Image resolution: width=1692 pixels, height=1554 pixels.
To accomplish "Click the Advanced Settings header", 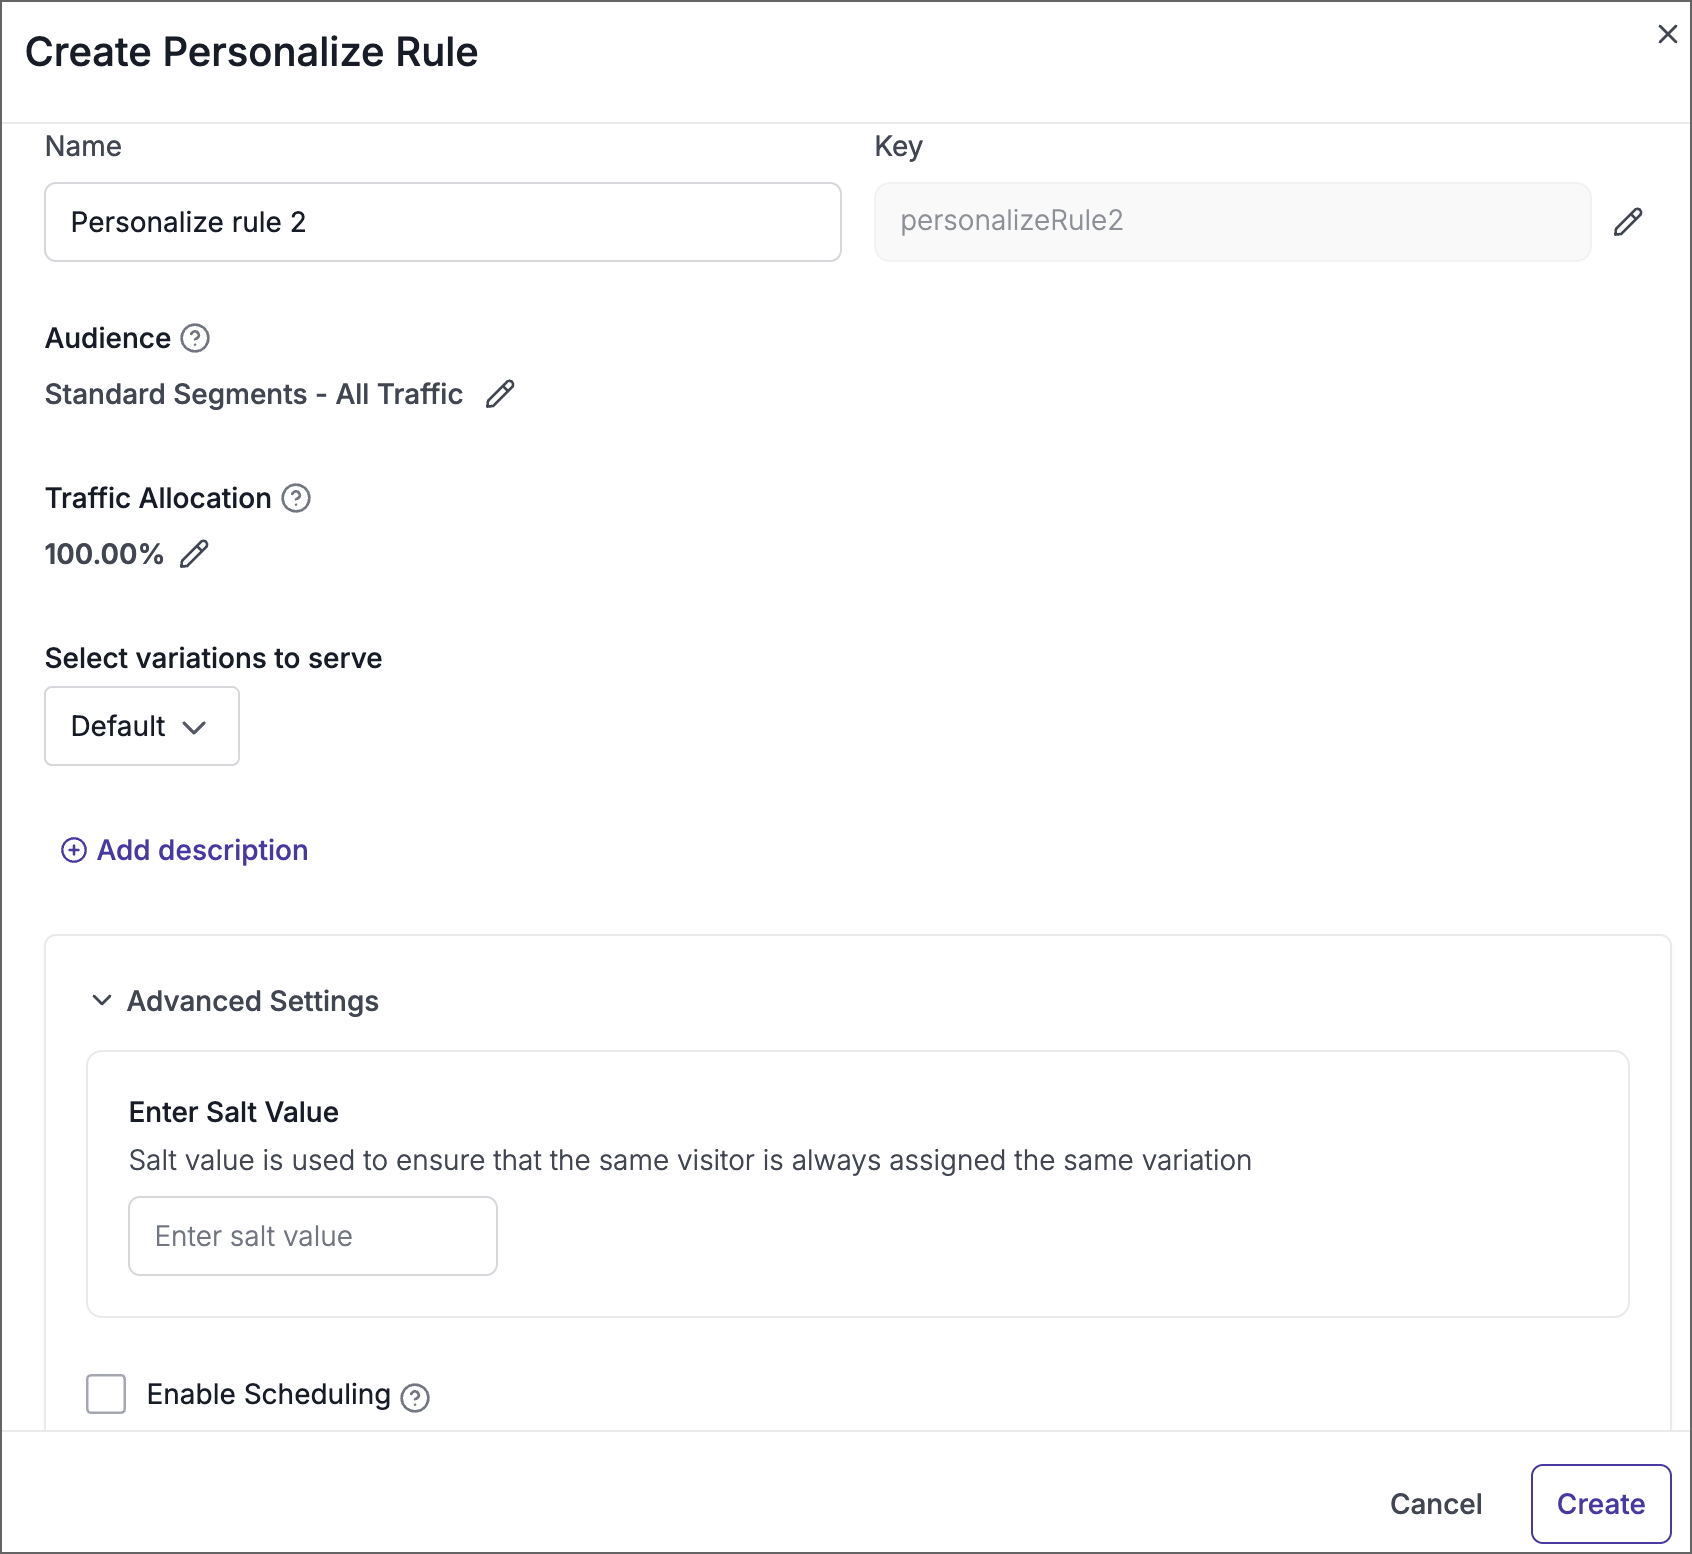I will point(252,1001).
